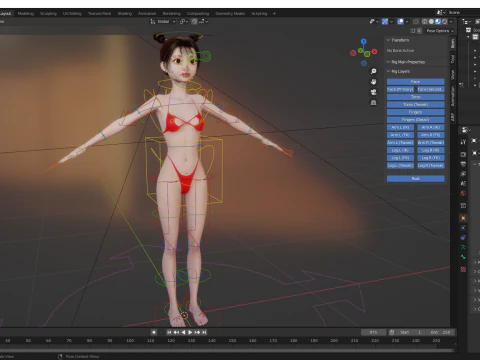Click the zoom magnifier icon in viewport
The width and height of the screenshot is (480, 360).
373,71
